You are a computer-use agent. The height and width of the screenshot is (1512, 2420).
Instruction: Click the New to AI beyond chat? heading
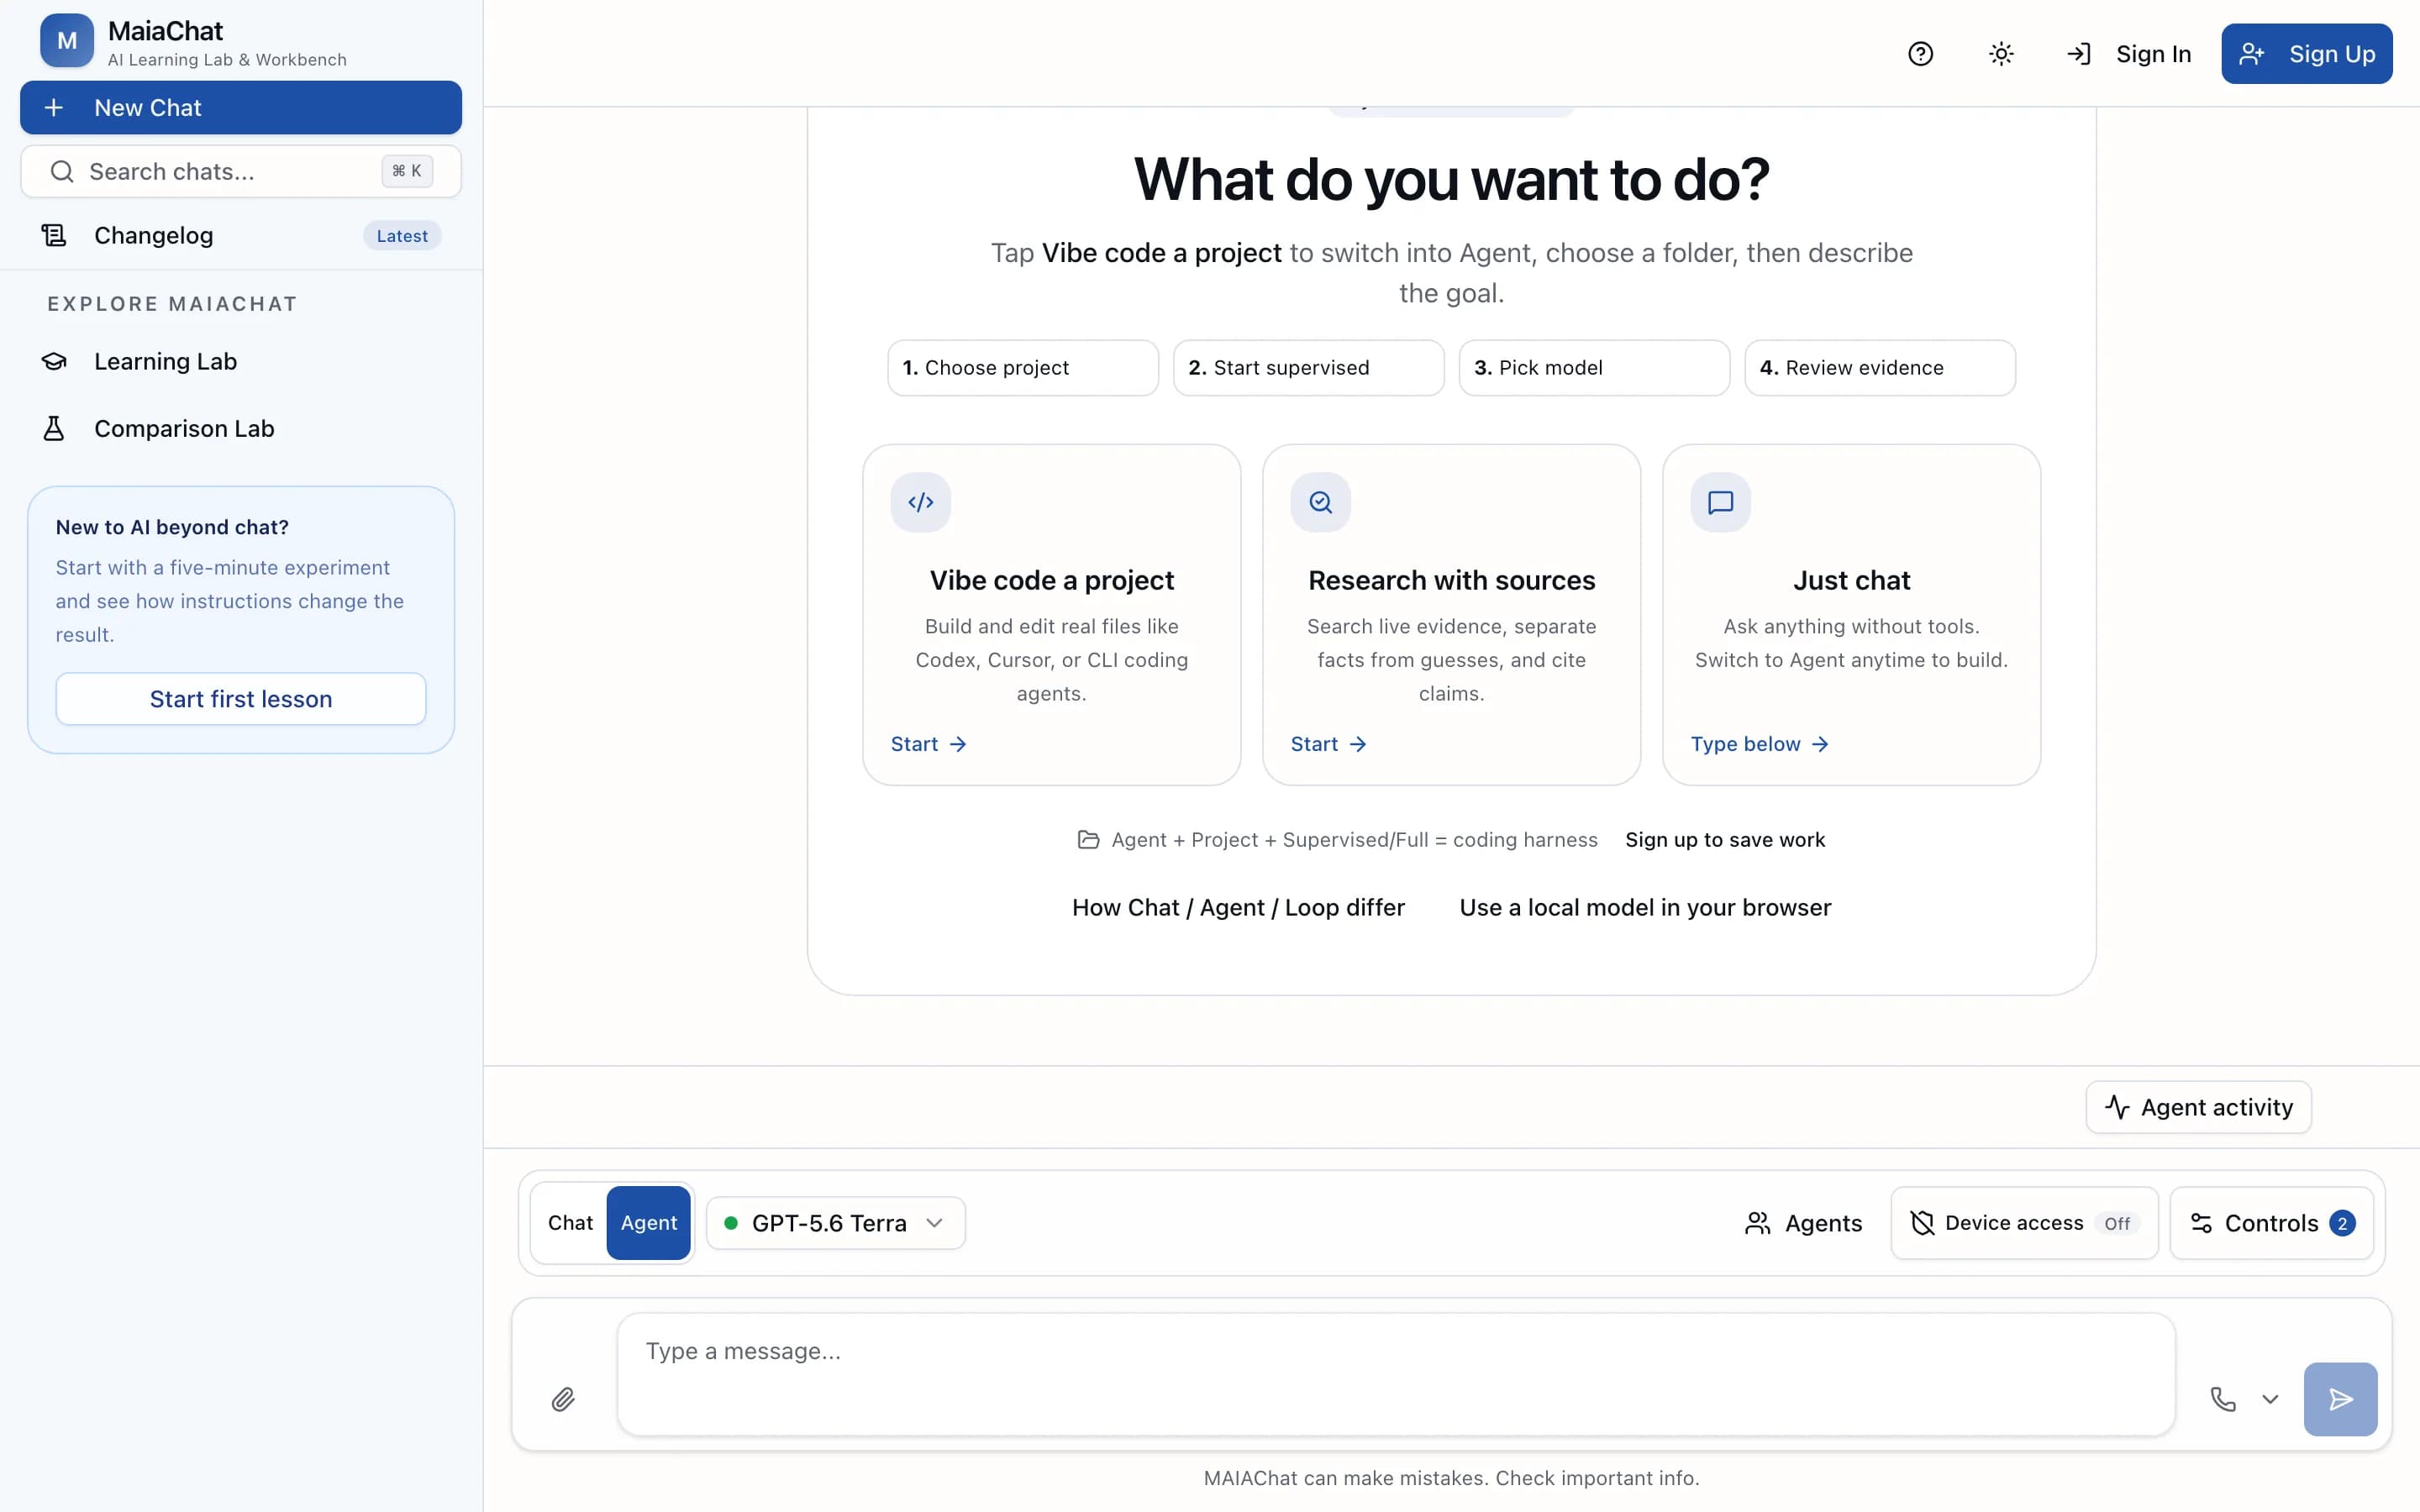click(172, 527)
